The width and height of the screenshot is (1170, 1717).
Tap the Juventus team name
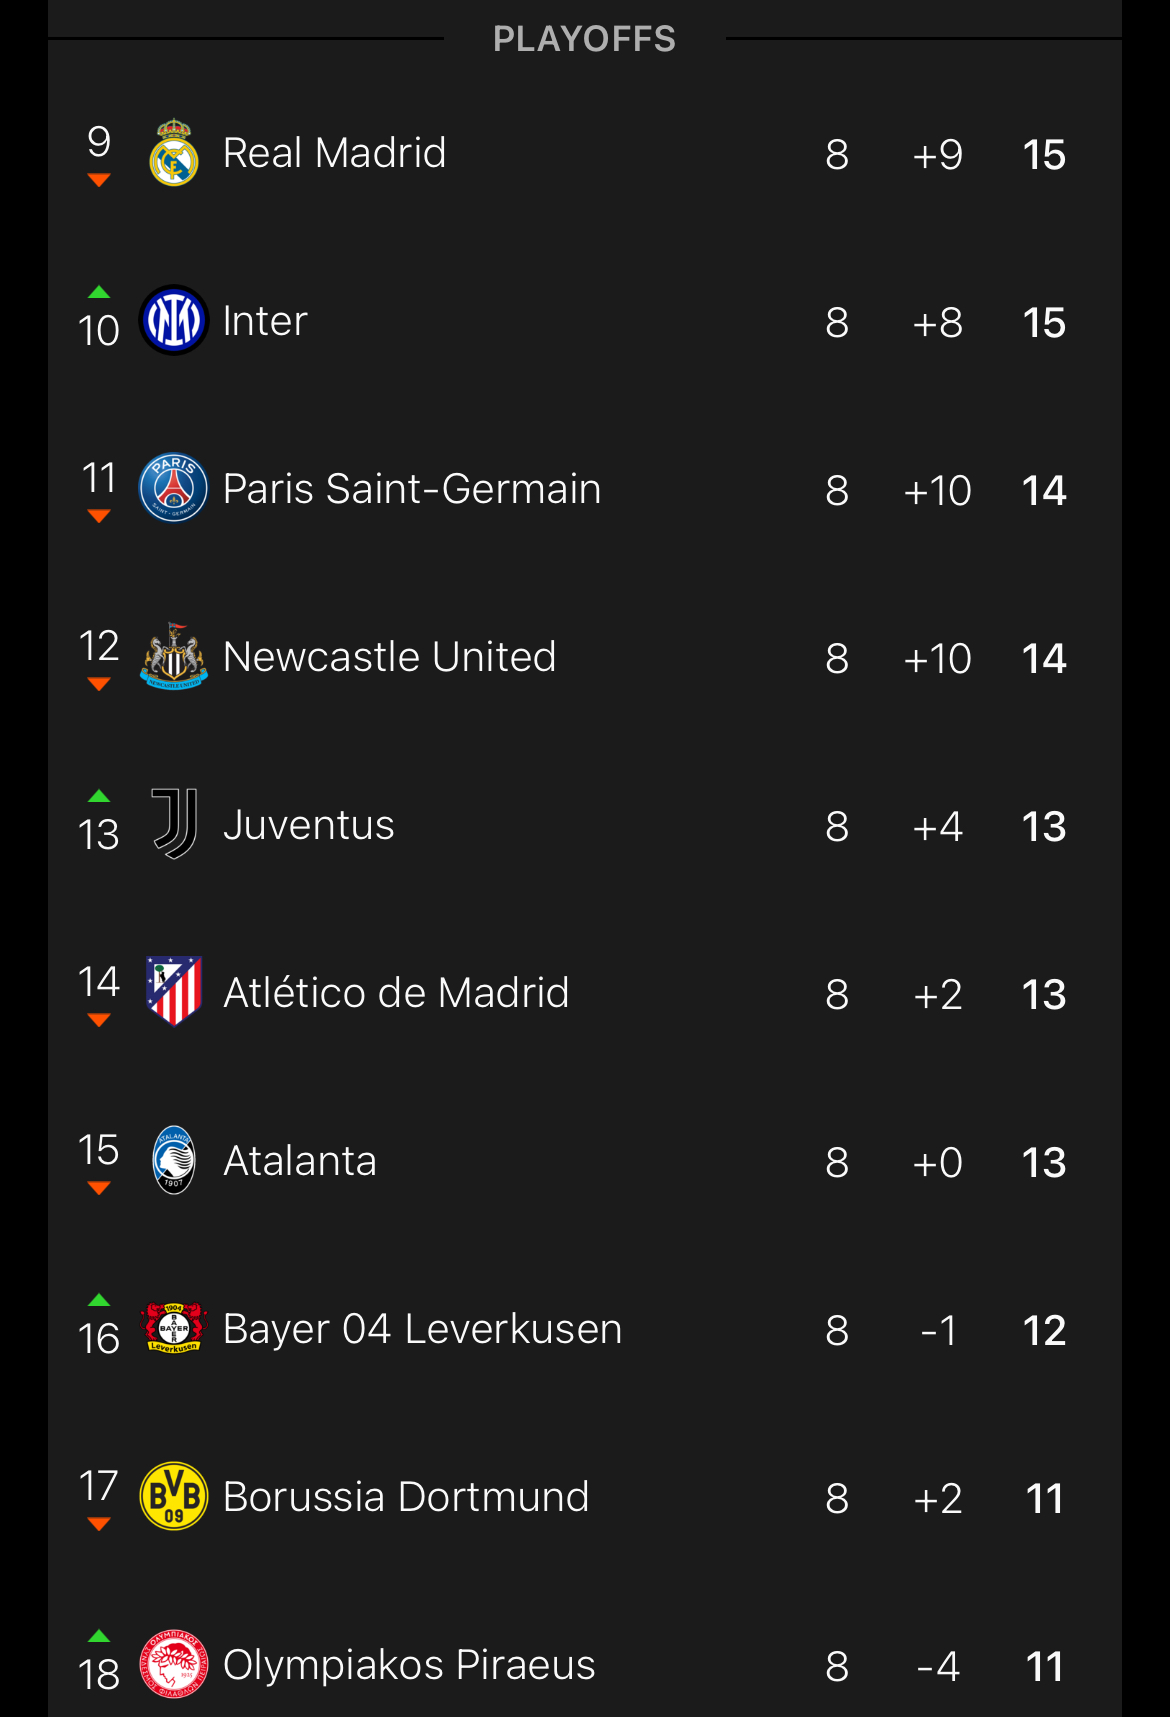(308, 825)
